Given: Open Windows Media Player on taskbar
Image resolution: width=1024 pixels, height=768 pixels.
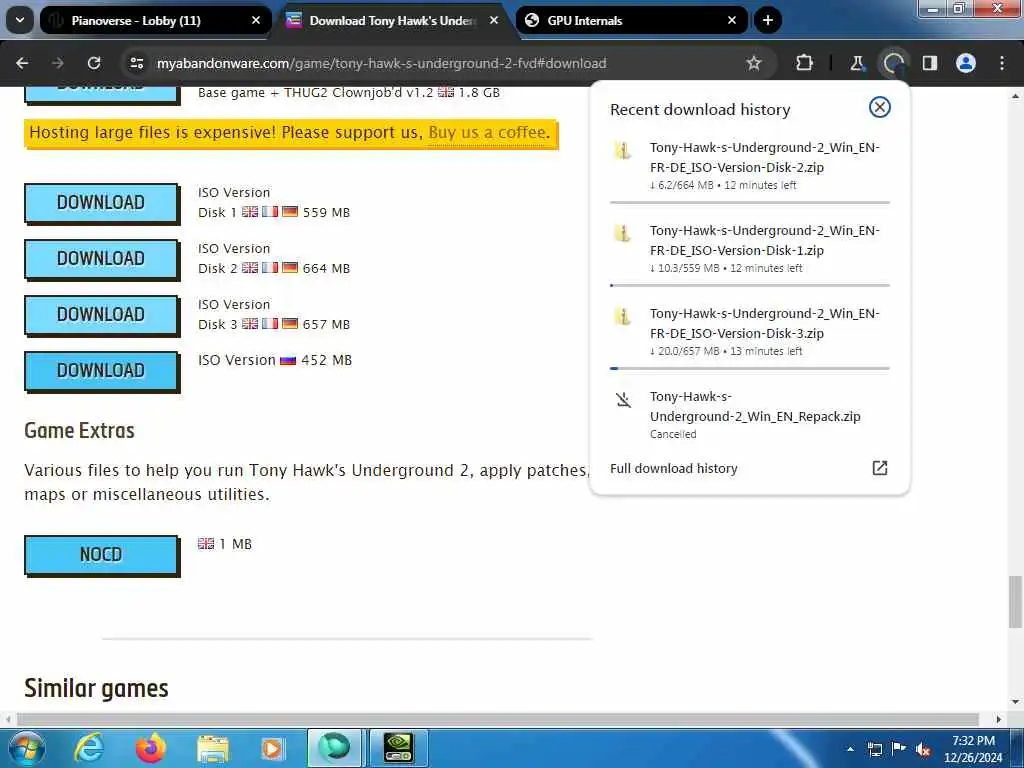Looking at the screenshot, I should [x=272, y=748].
